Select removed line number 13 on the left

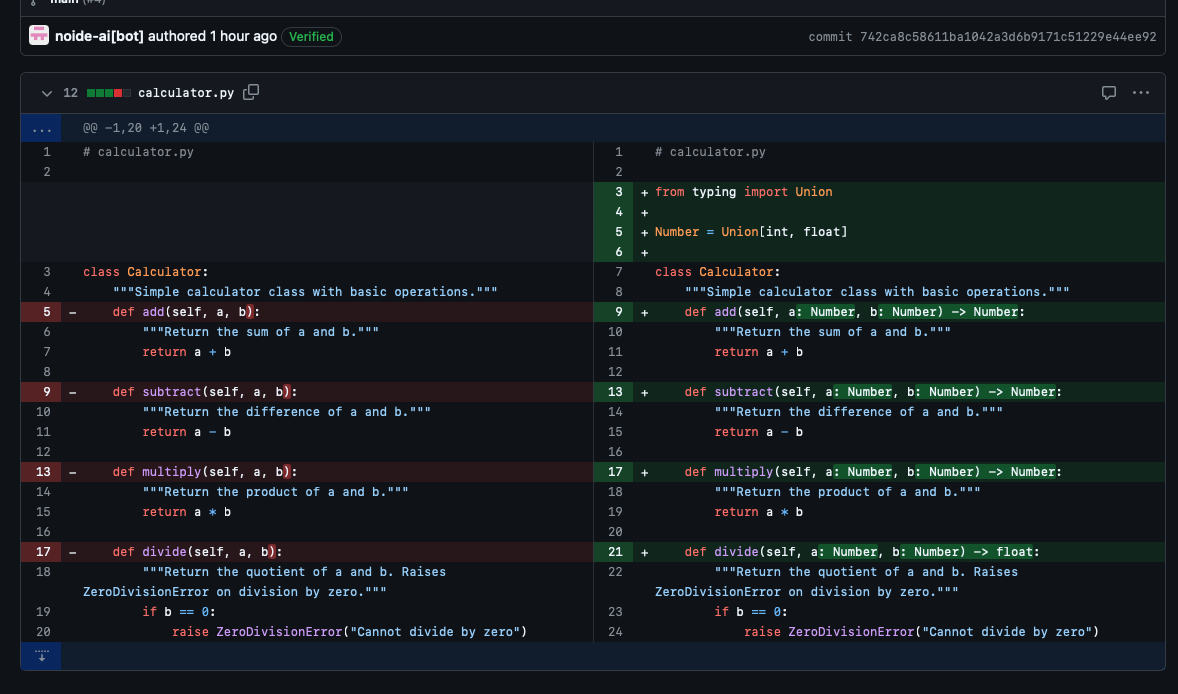pyautogui.click(x=41, y=472)
